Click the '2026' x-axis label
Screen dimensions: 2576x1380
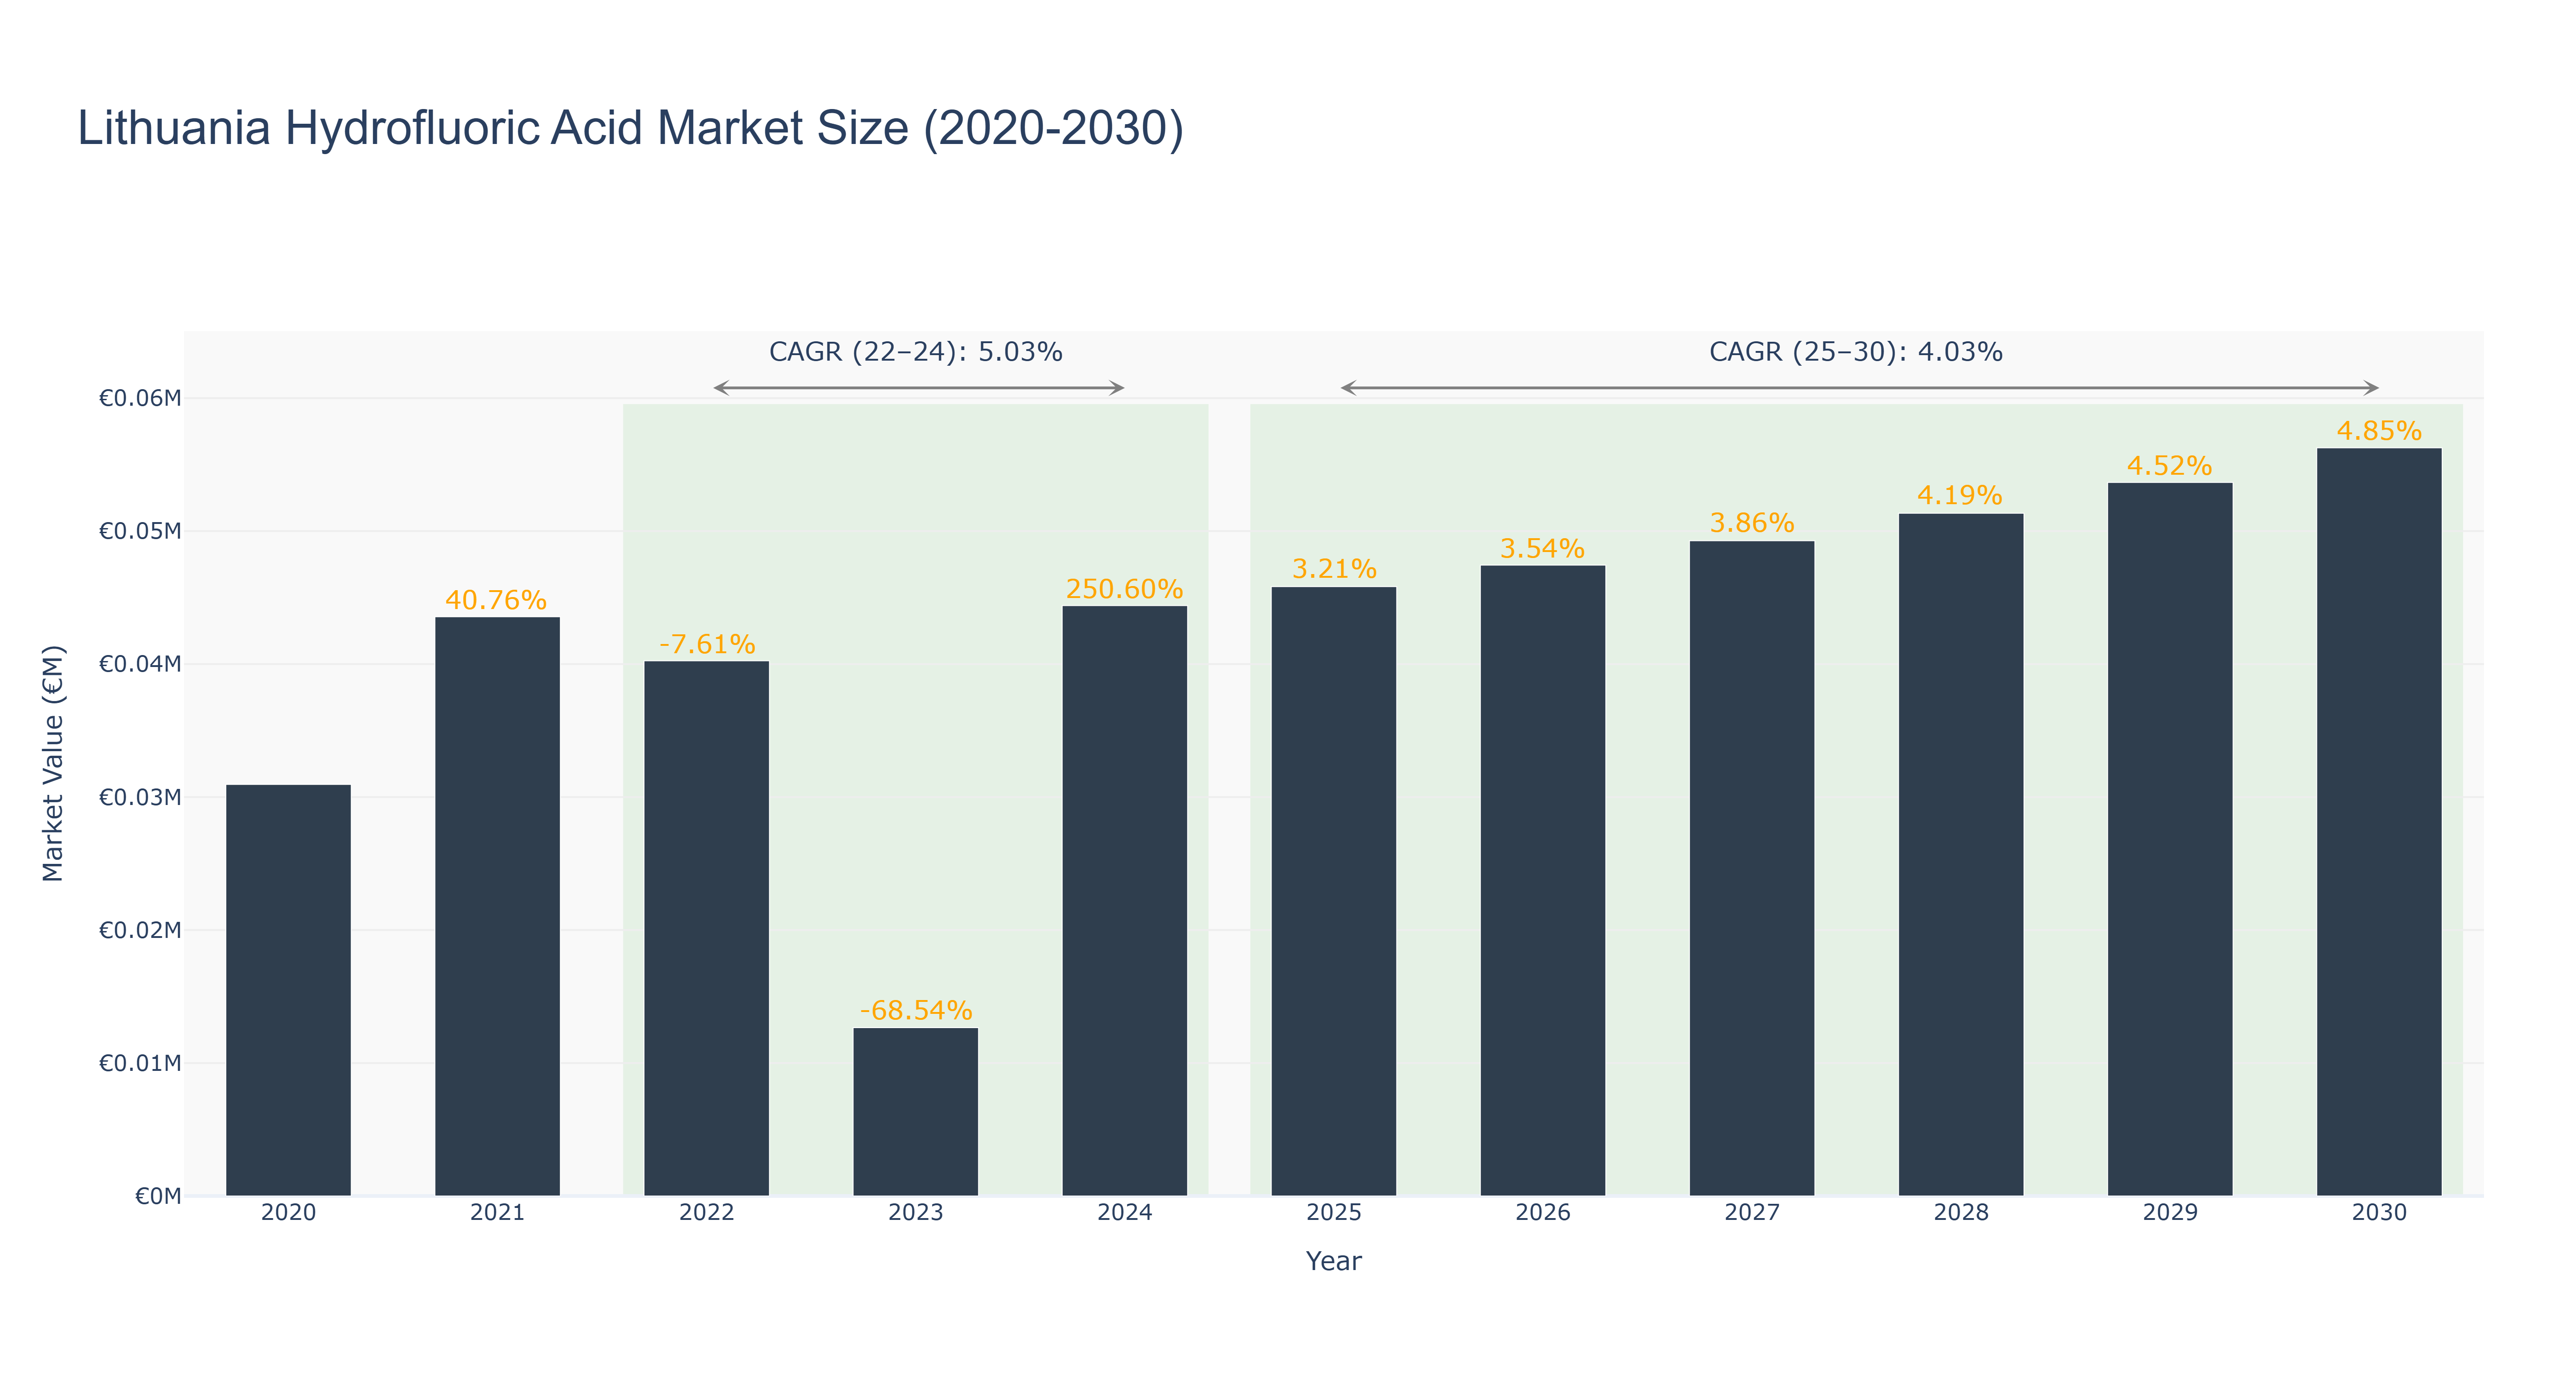click(1542, 1212)
